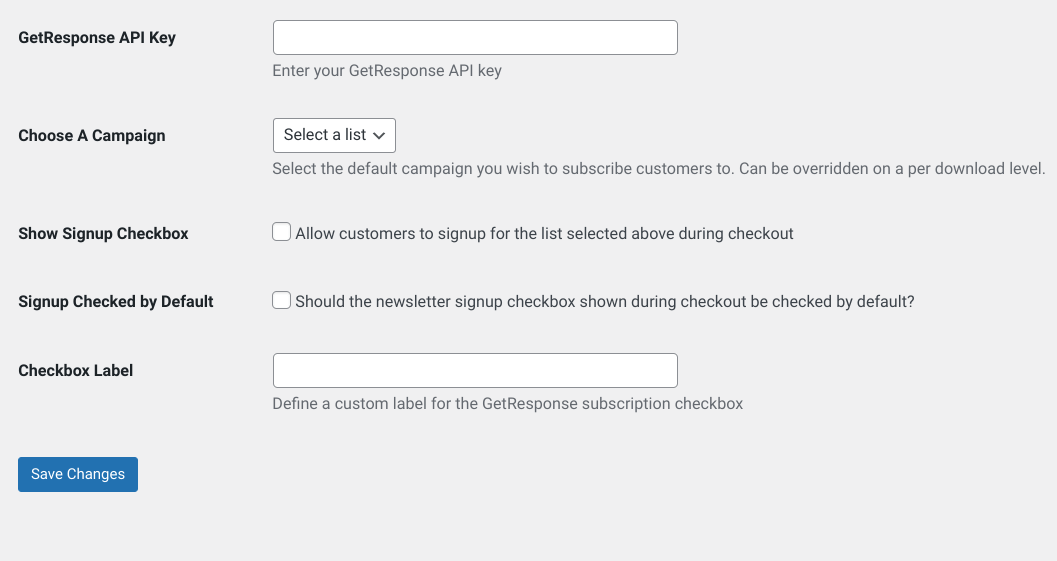Toggle via 'Should the newsletter signup checkbox' label text
Image resolution: width=1057 pixels, height=561 pixels.
click(605, 301)
